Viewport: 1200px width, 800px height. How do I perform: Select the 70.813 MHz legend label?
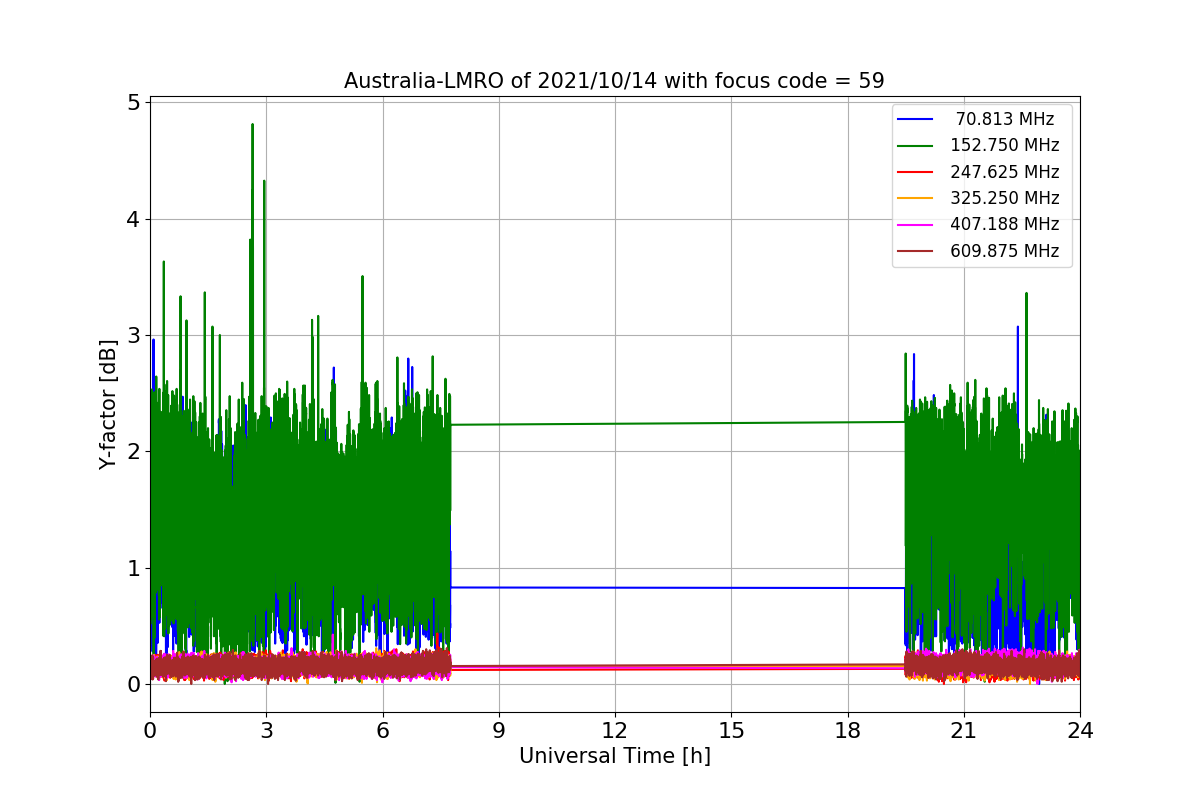(1005, 119)
